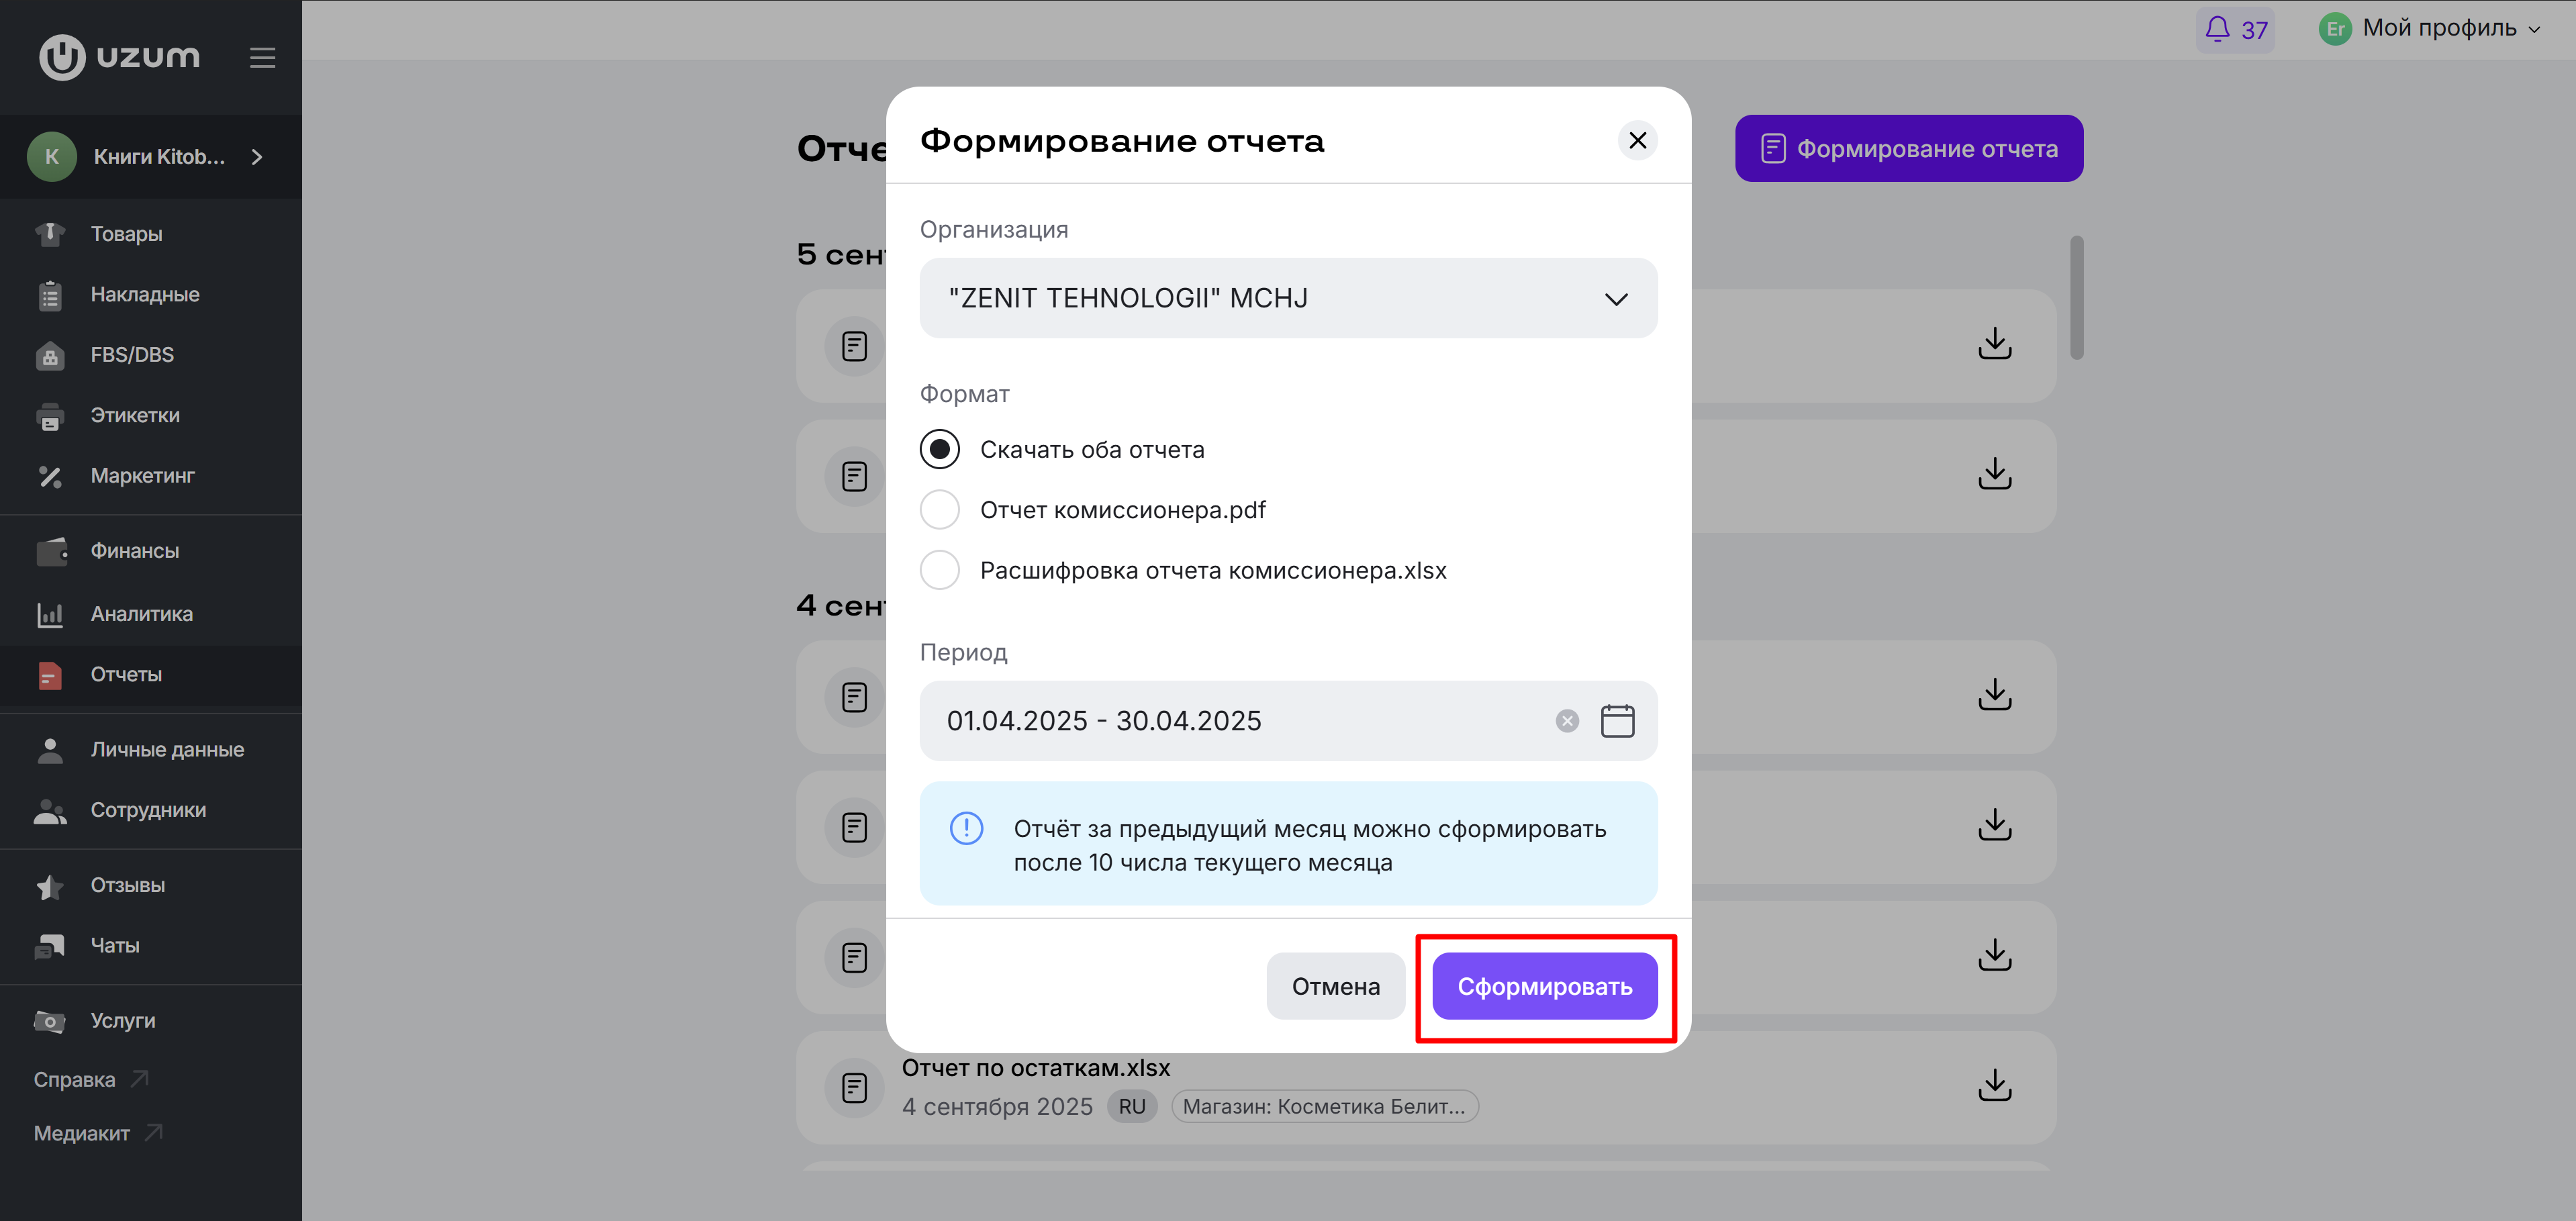Screen dimensions: 2576x1221
Task: Click the Er profile avatar
Action: click(2334, 29)
